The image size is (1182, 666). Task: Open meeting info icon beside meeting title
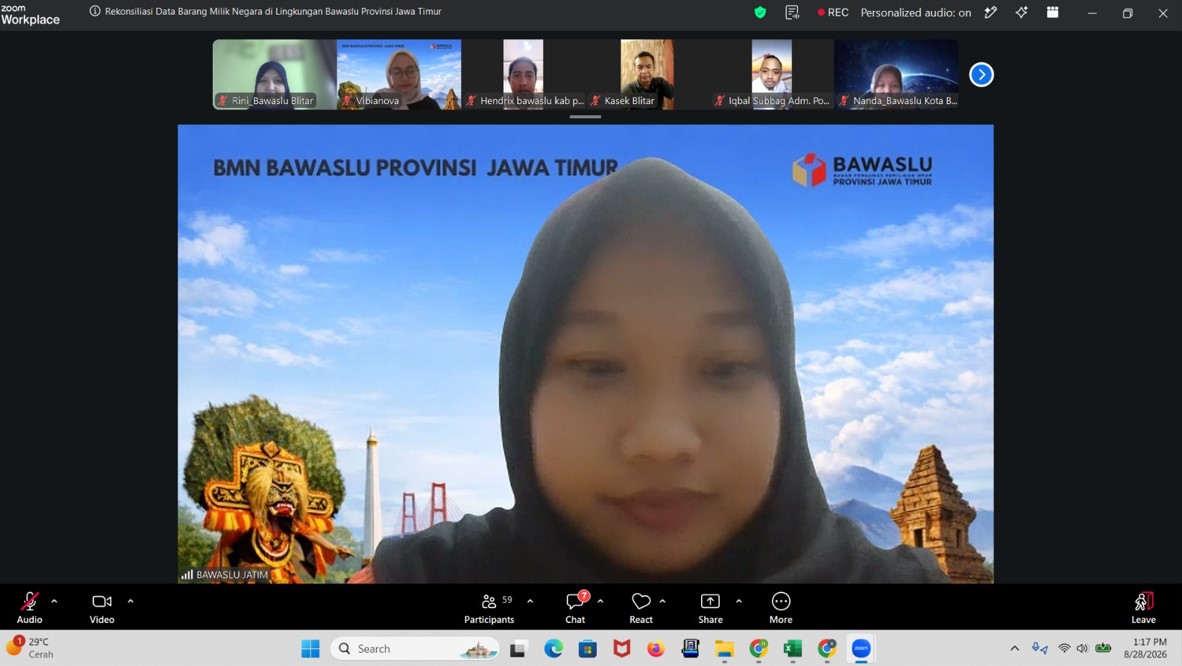point(95,11)
